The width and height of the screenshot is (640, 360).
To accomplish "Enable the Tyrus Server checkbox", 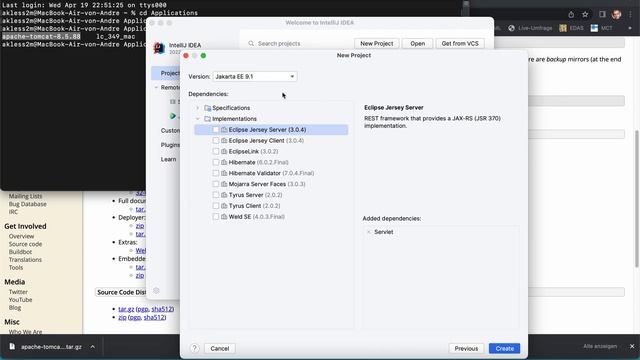I will pos(216,195).
